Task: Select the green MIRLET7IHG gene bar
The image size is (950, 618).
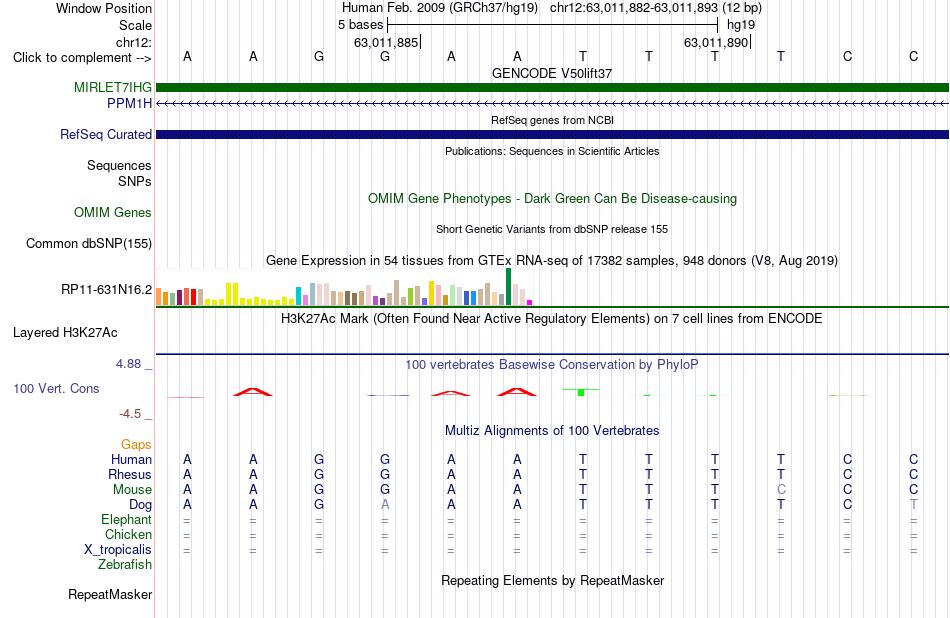Action: point(552,87)
